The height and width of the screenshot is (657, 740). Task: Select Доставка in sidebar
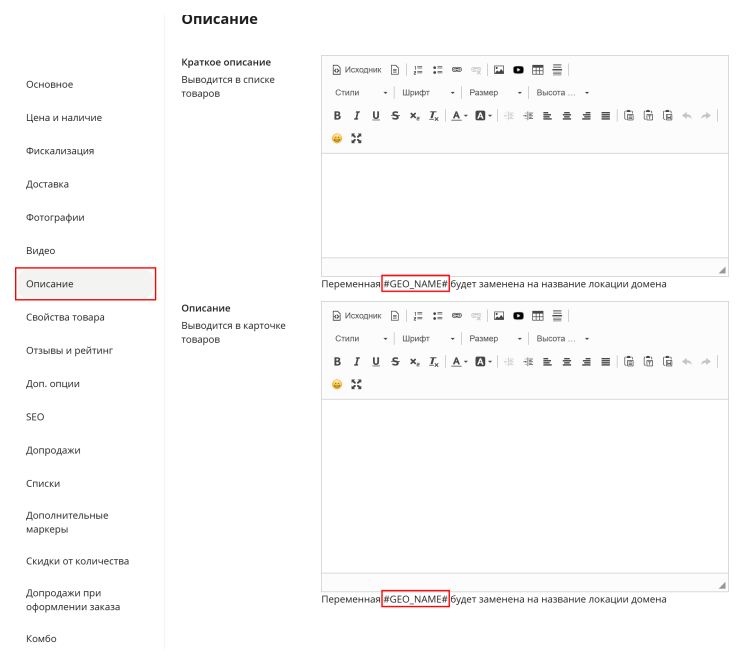47,184
